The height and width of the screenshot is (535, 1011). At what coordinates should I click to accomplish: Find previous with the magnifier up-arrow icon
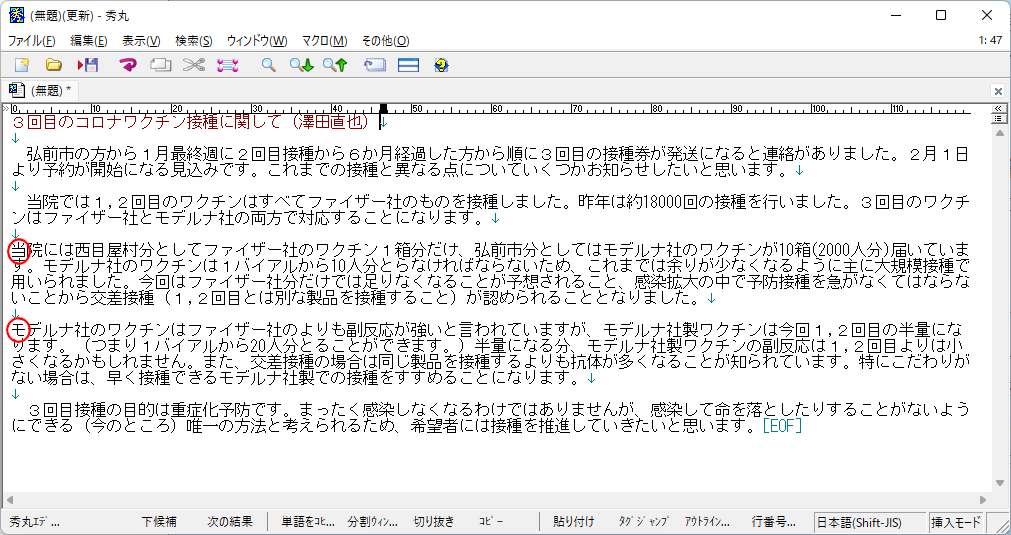pos(335,65)
